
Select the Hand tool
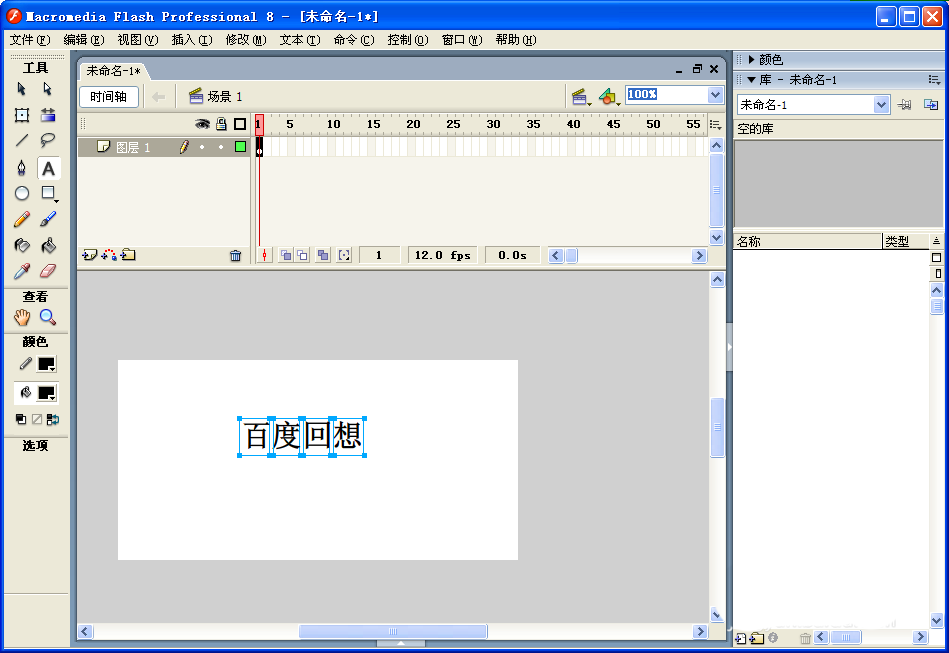coord(22,317)
